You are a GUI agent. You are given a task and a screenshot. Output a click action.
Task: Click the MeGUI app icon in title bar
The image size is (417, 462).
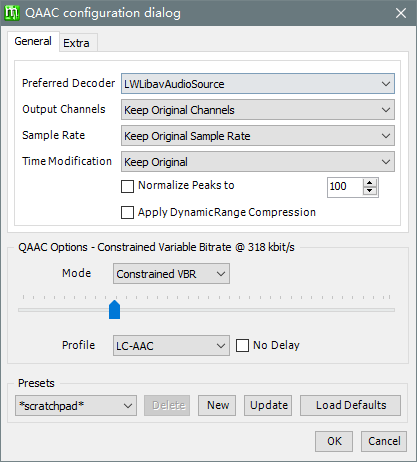tap(12, 13)
